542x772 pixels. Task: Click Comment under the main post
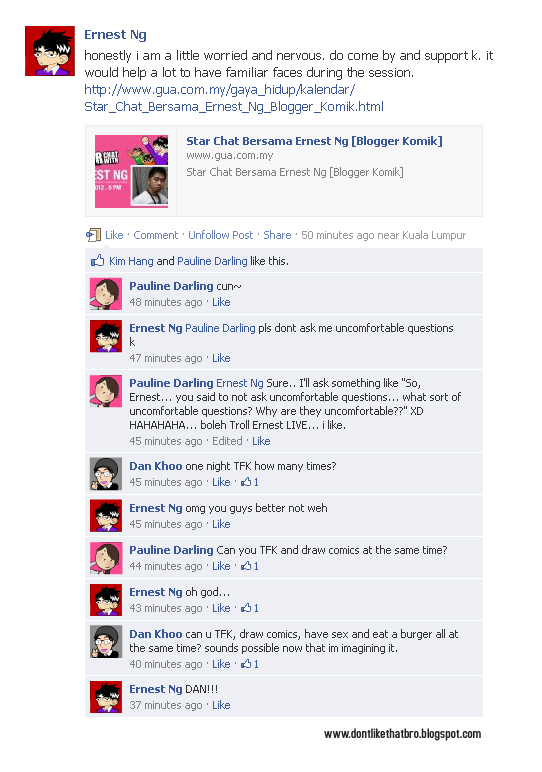[156, 235]
